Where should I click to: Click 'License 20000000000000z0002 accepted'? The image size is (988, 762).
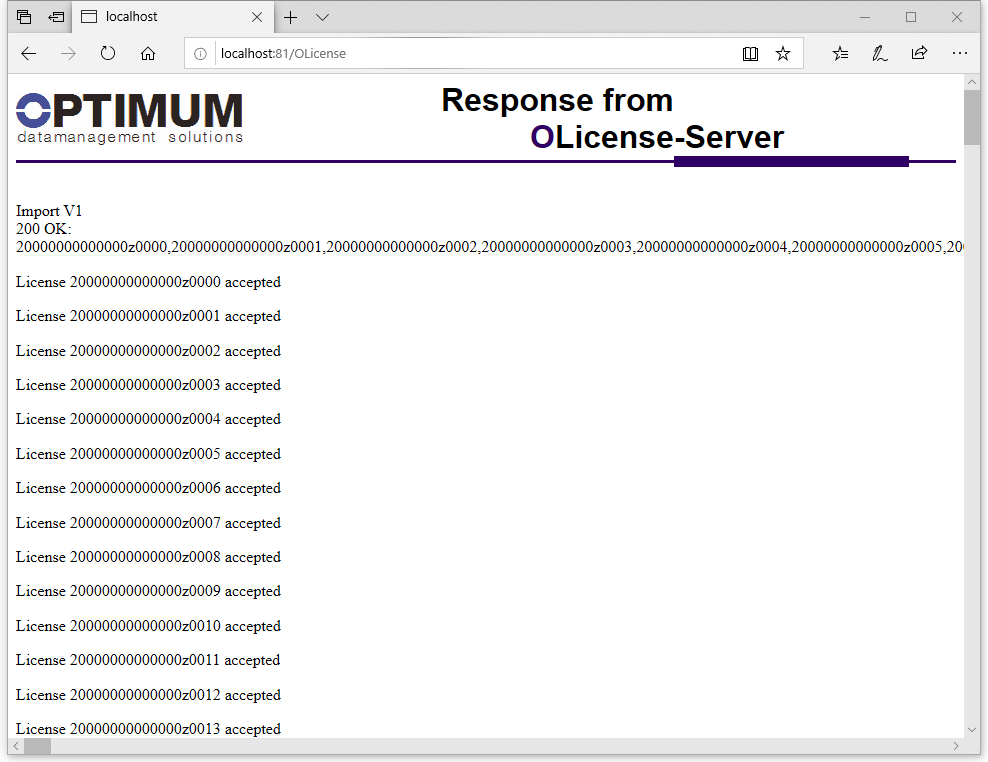pyautogui.click(x=148, y=350)
